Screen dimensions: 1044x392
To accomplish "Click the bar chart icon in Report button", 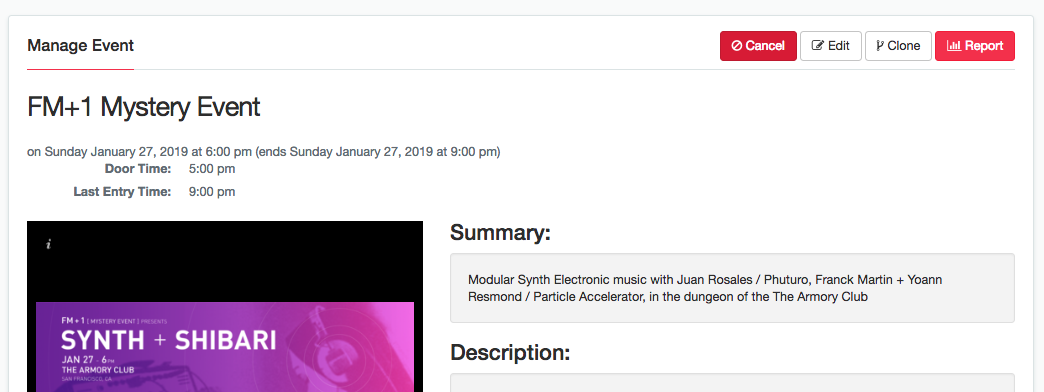I will pos(953,46).
